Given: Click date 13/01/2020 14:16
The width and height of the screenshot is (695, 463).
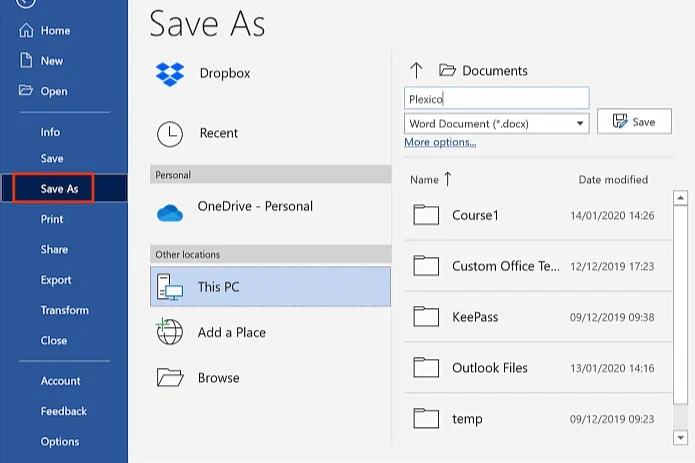Looking at the screenshot, I should [612, 368].
